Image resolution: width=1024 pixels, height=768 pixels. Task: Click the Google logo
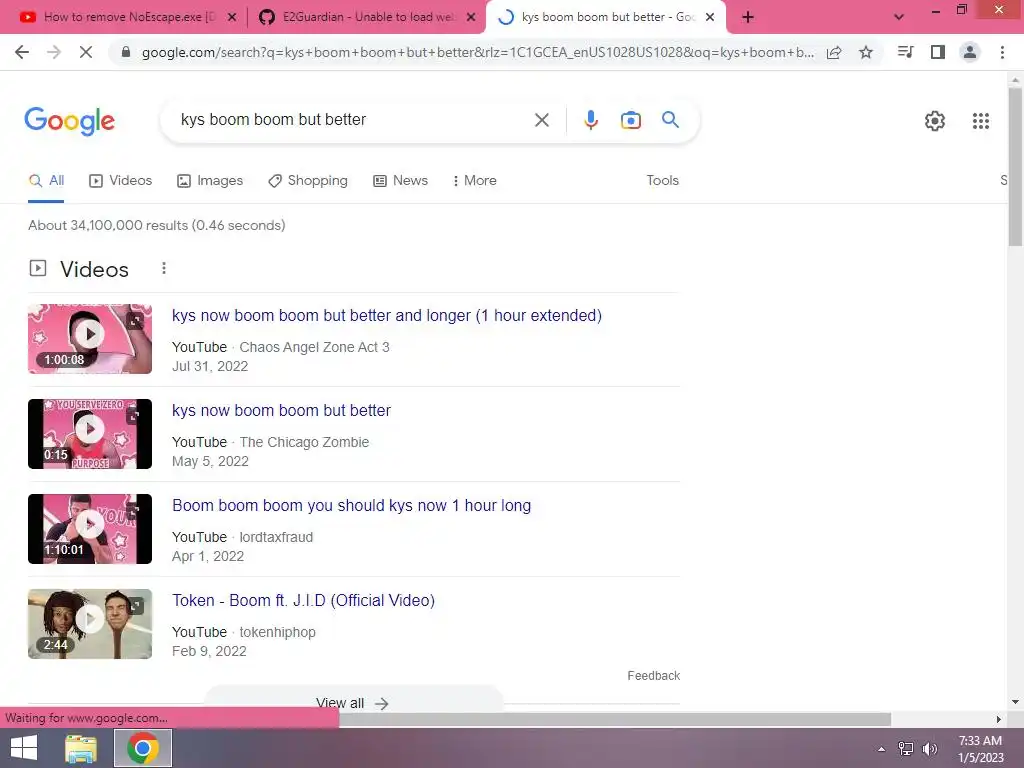pyautogui.click(x=70, y=121)
